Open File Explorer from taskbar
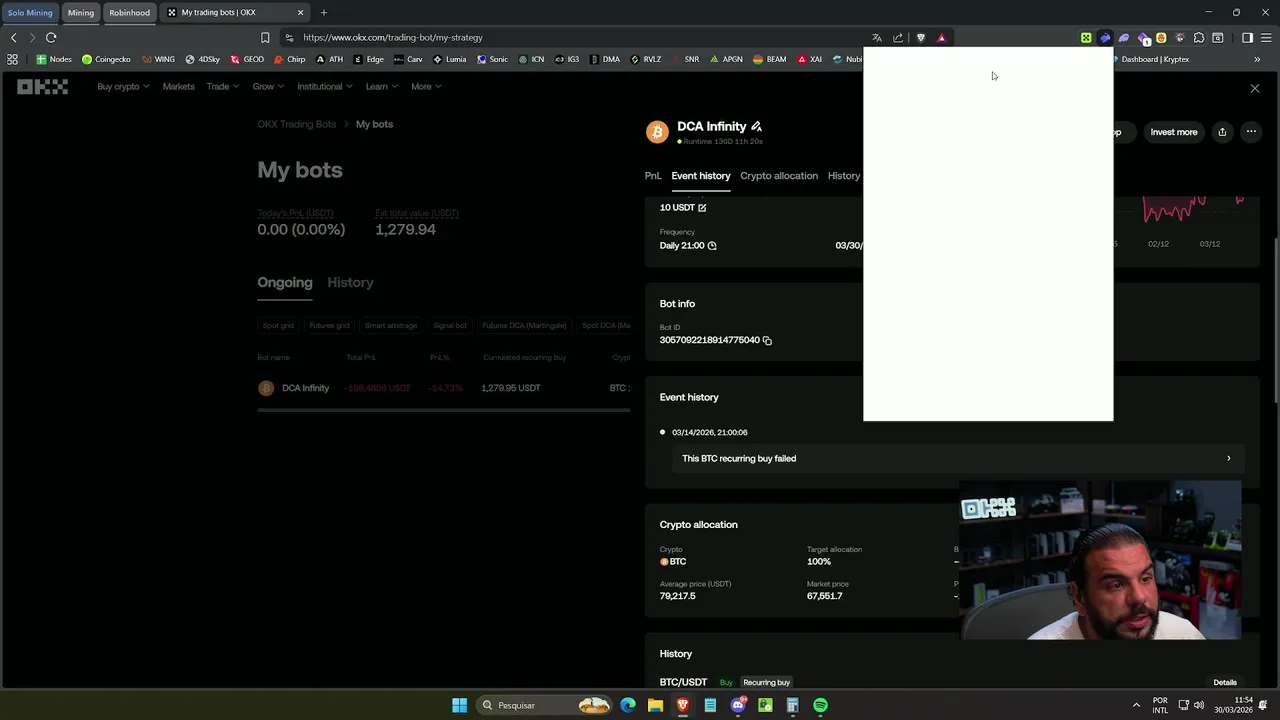 (x=655, y=705)
